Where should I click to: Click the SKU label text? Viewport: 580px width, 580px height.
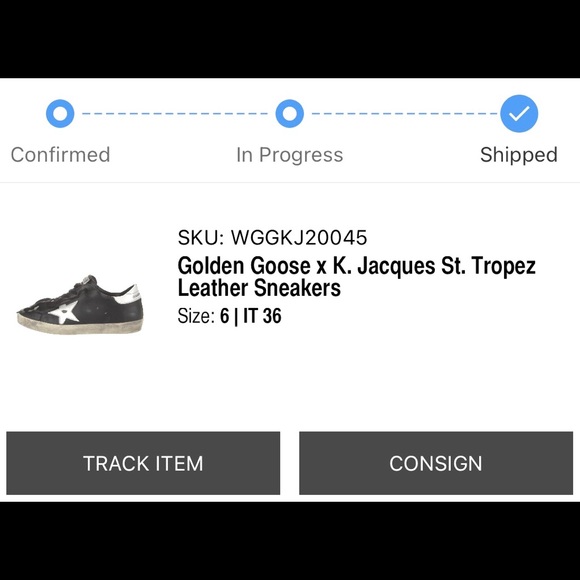pyautogui.click(x=201, y=237)
